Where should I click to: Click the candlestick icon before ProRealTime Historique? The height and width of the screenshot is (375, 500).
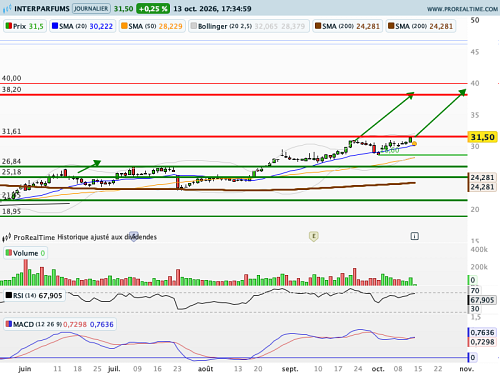(x=7, y=237)
